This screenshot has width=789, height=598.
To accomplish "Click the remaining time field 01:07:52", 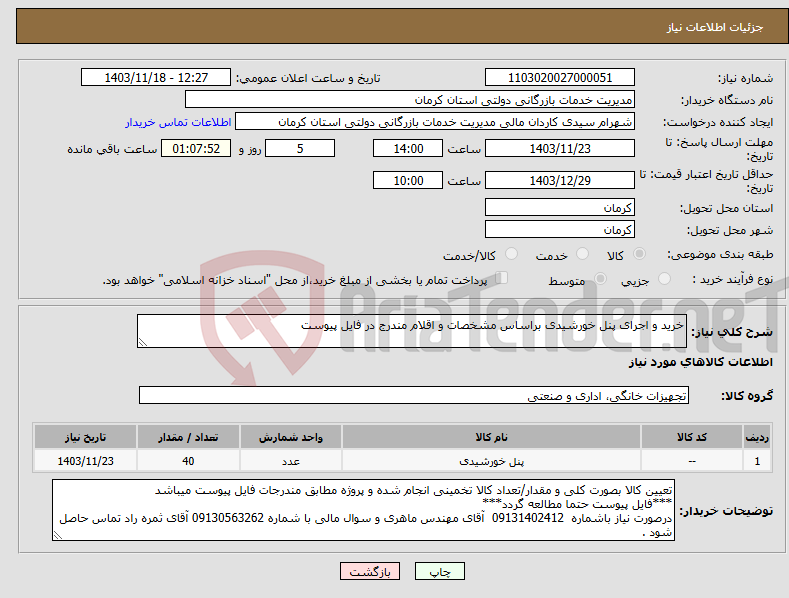I will [196, 148].
